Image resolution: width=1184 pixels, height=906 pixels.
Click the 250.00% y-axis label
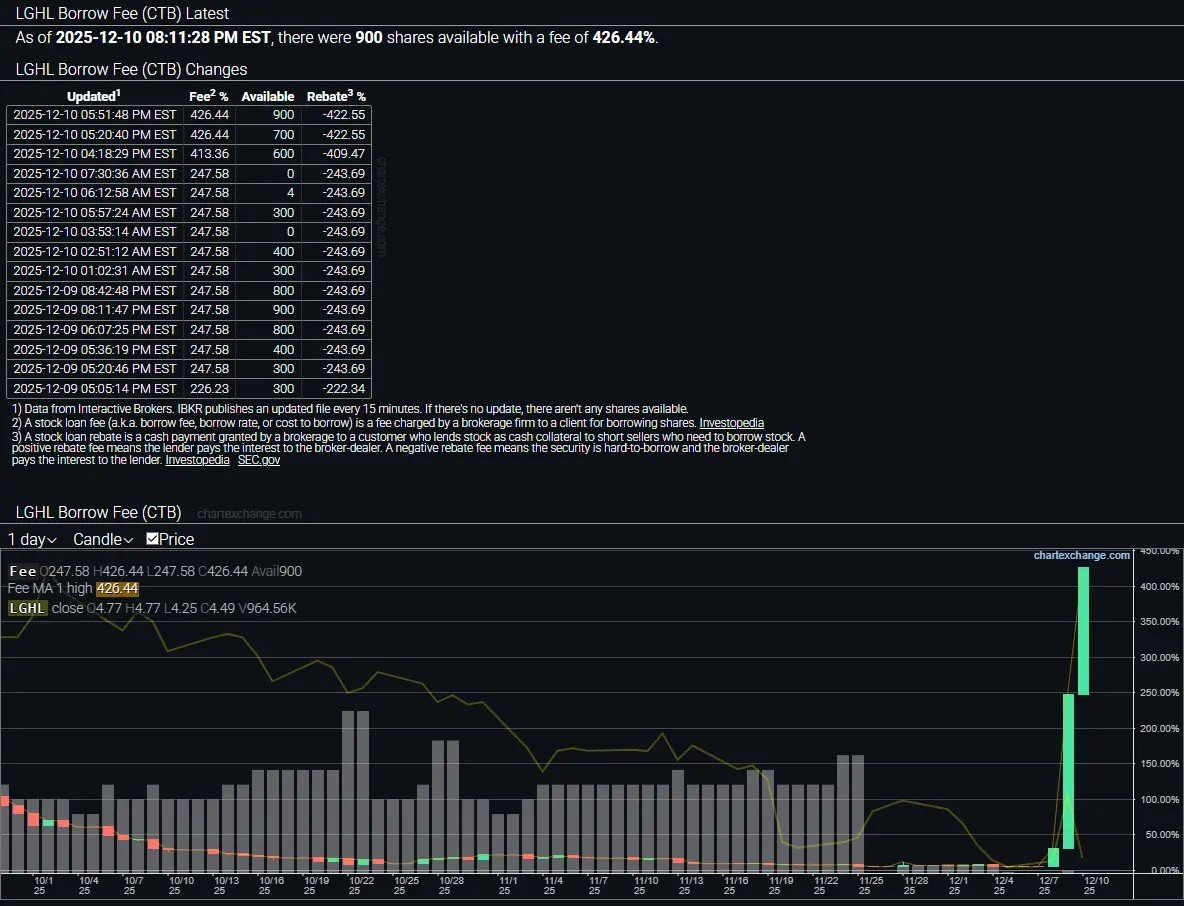coord(1158,692)
